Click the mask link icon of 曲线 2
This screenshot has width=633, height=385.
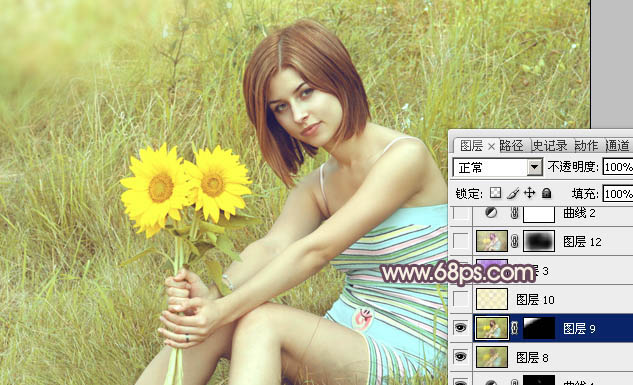(514, 213)
